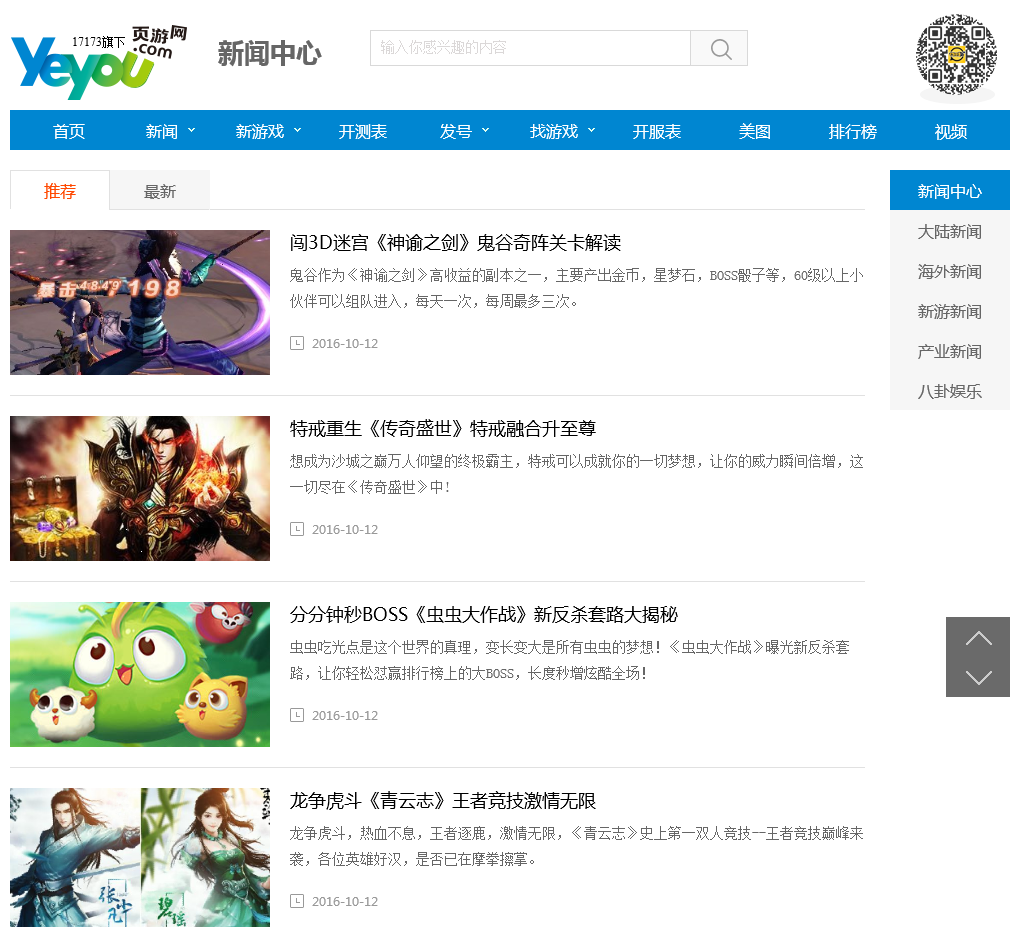Open 美图 in the navigation bar
The height and width of the screenshot is (927, 1020).
coord(755,131)
